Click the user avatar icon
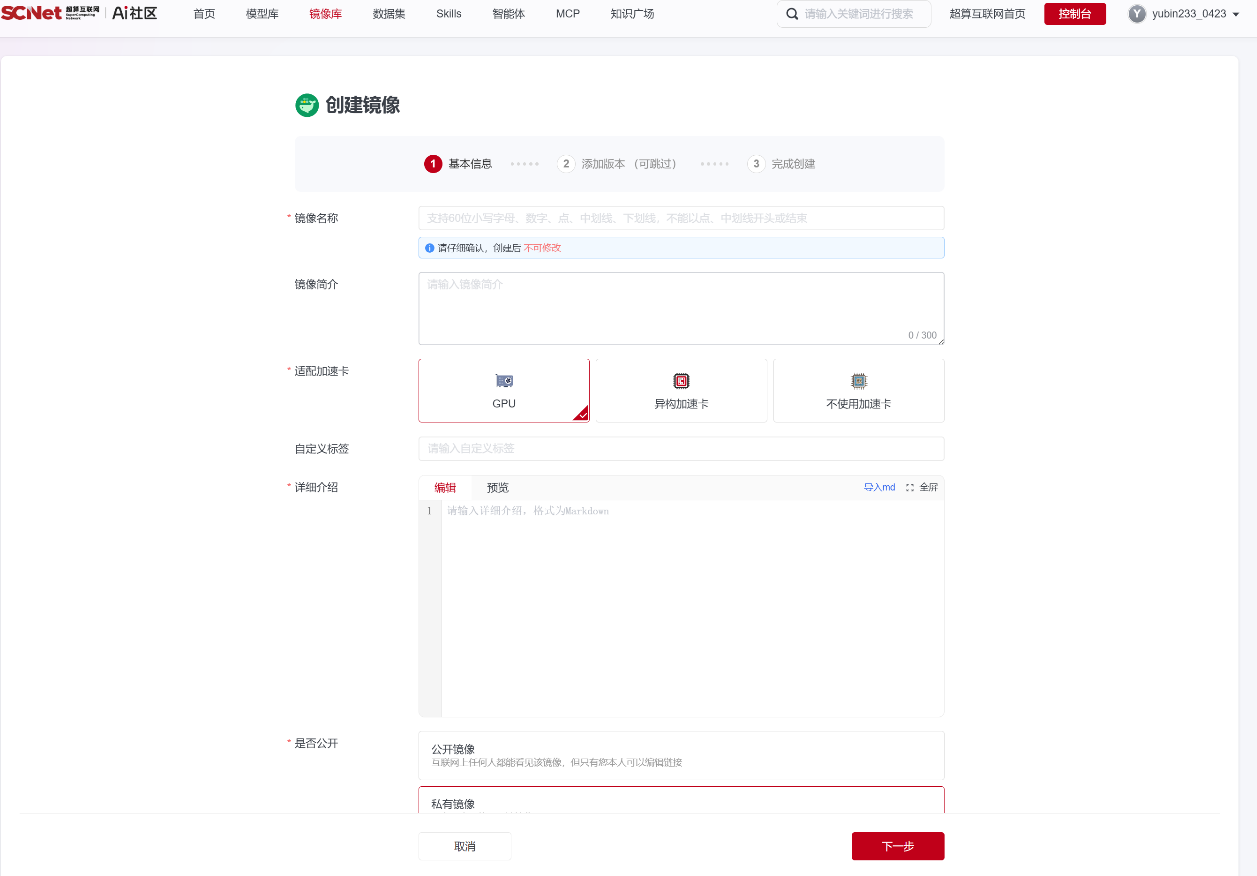This screenshot has height=876, width=1257. point(1137,14)
